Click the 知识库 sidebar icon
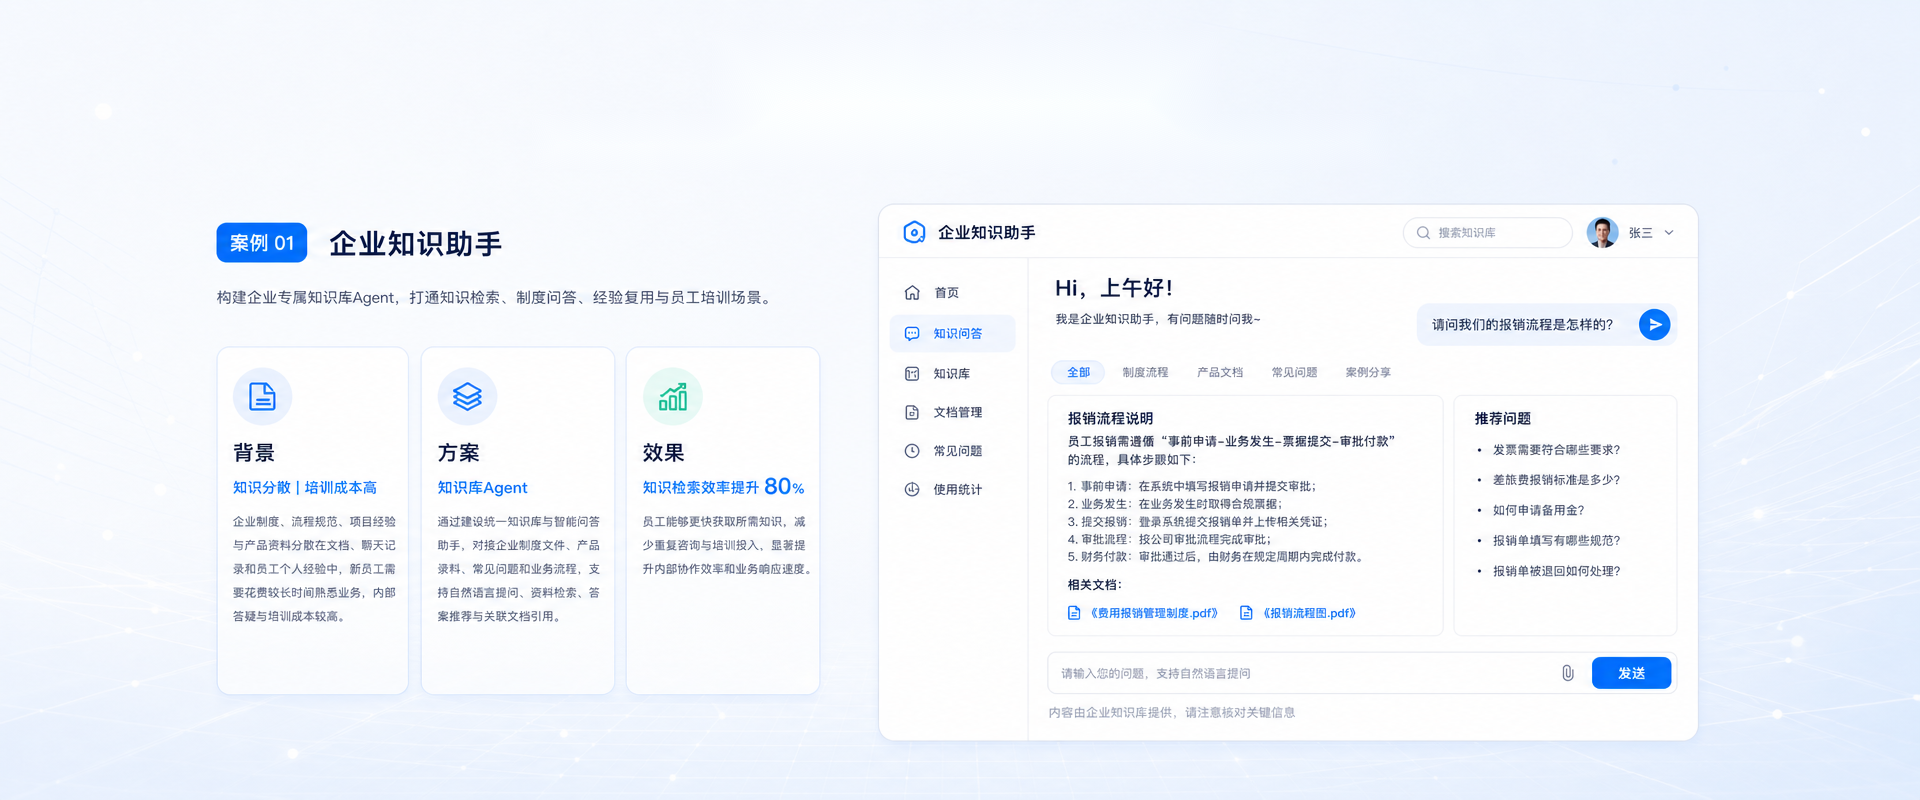Screen dimensions: 1920x800 (912, 374)
